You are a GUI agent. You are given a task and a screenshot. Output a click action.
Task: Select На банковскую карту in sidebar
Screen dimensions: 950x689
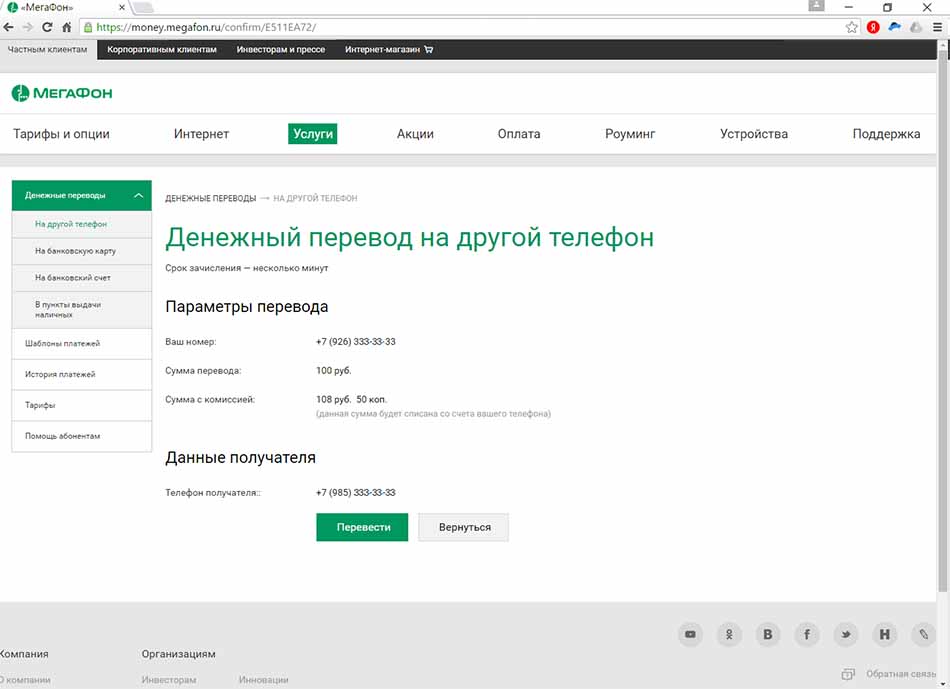point(82,251)
